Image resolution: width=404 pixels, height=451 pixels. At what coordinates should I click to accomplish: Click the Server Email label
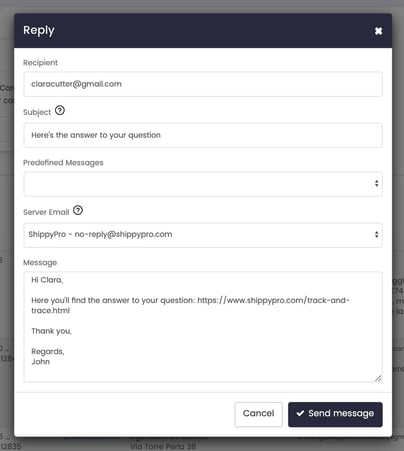46,212
